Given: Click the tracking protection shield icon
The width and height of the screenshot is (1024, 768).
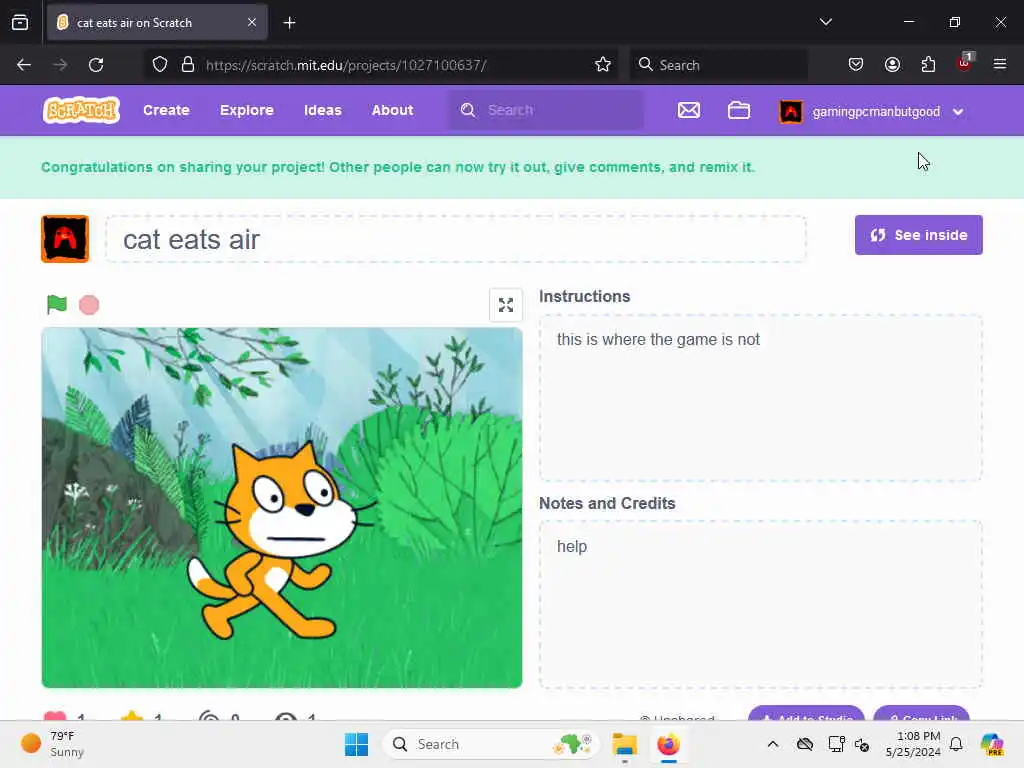Looking at the screenshot, I should coord(160,65).
